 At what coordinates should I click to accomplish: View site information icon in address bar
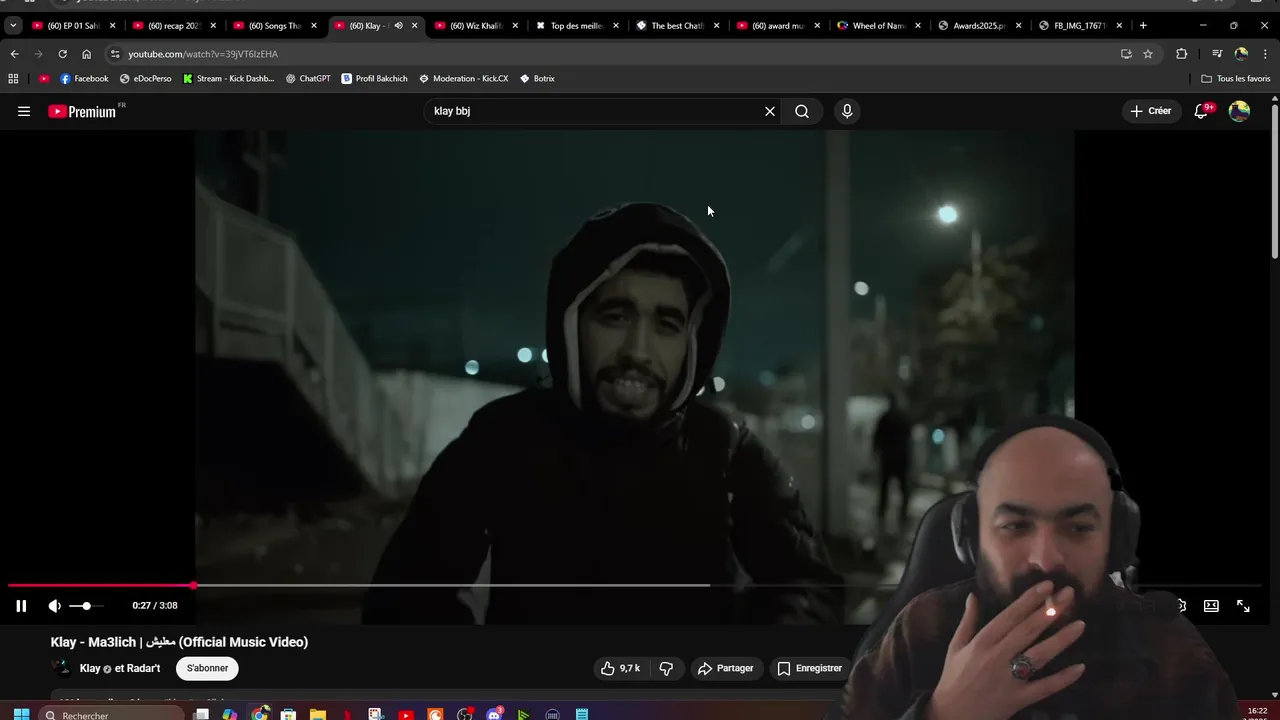(115, 54)
